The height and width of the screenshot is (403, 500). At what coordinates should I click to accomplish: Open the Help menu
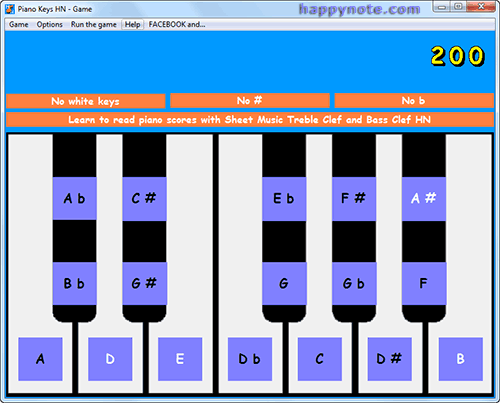click(x=132, y=24)
